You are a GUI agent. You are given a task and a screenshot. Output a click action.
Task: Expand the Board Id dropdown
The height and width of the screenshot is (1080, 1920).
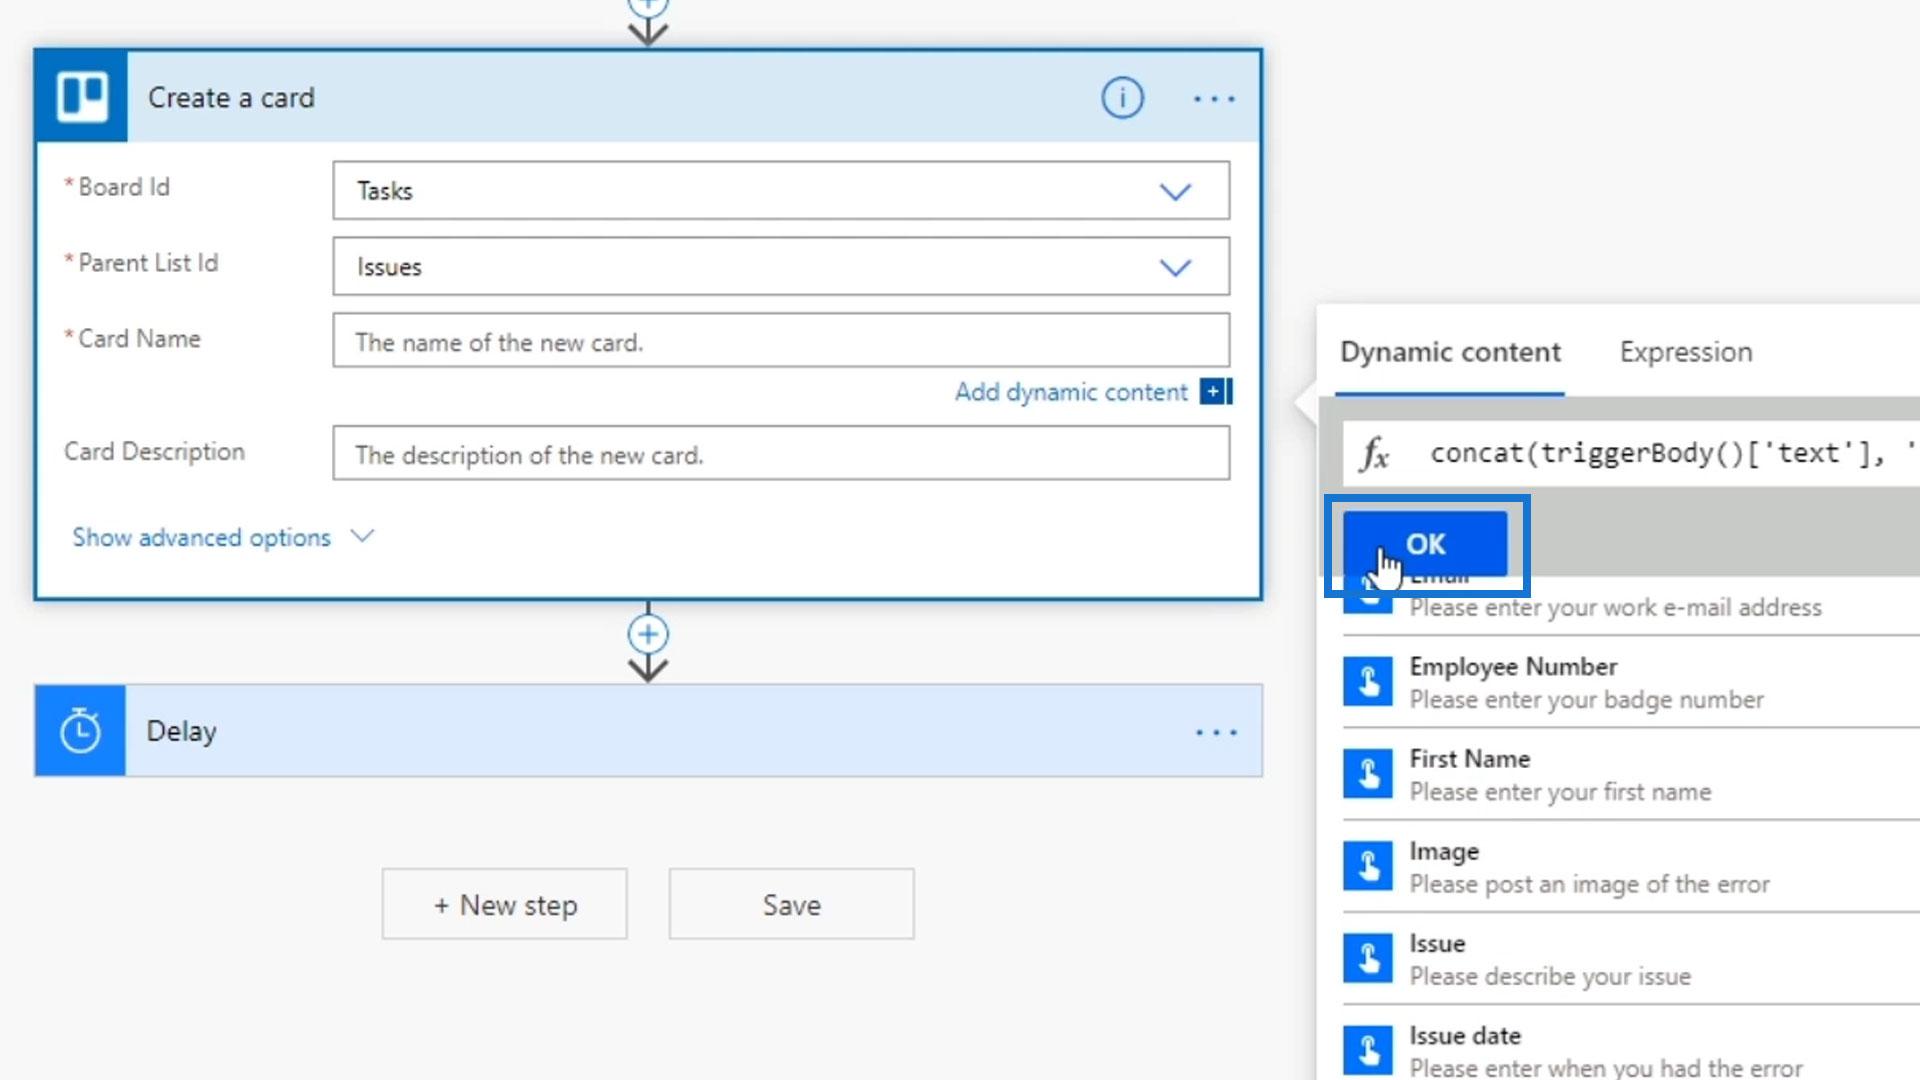[1175, 191]
